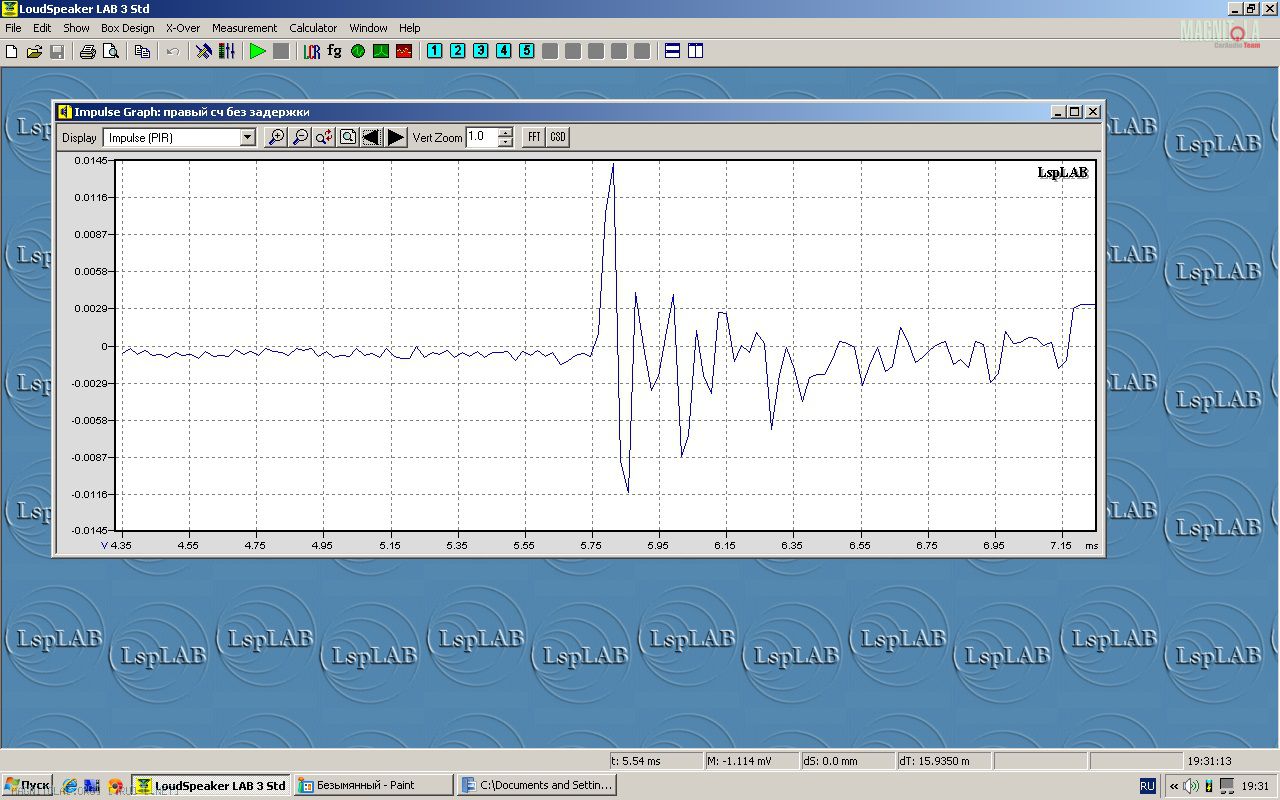Shift graph left with the black left arrow
Viewport: 1280px width, 800px height.
point(371,137)
